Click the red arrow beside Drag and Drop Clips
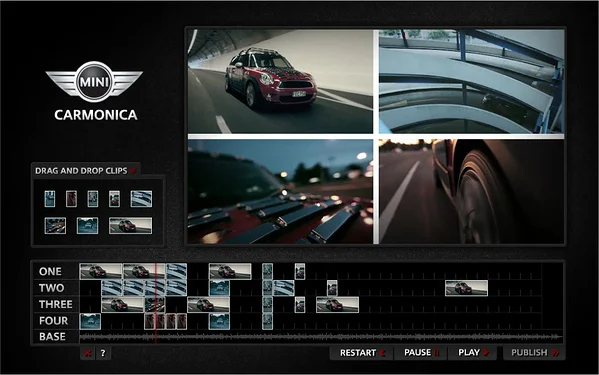This screenshot has height=375, width=599. tap(133, 171)
